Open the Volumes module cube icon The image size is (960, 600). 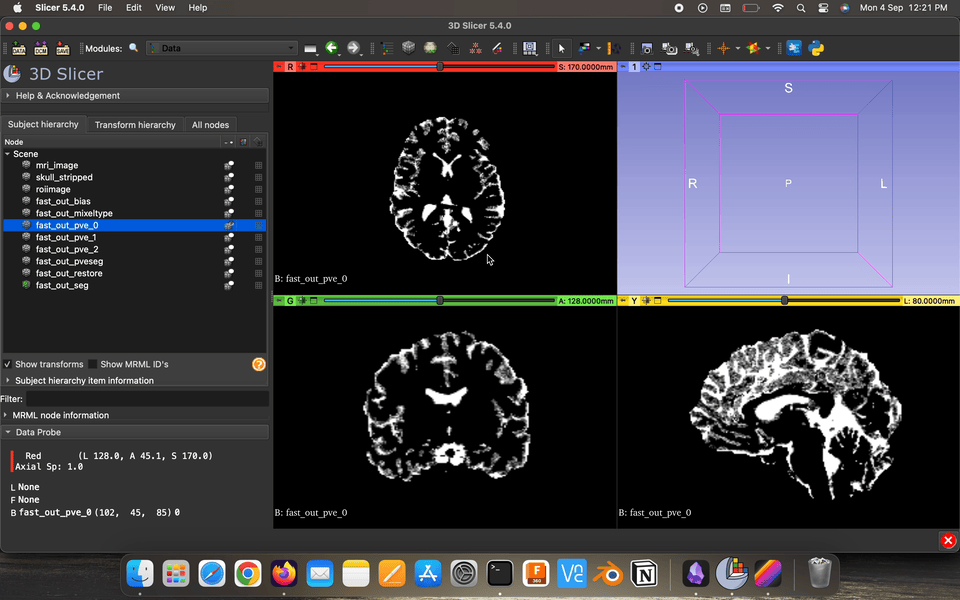pyautogui.click(x=408, y=48)
